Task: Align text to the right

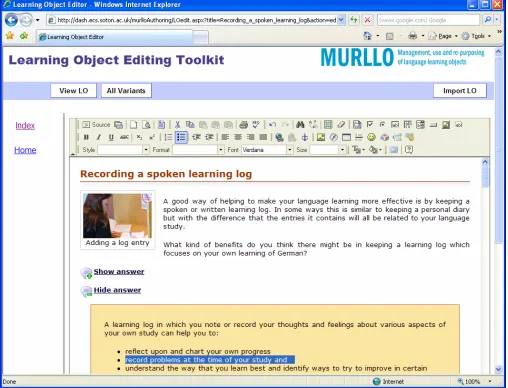Action: 251,137
